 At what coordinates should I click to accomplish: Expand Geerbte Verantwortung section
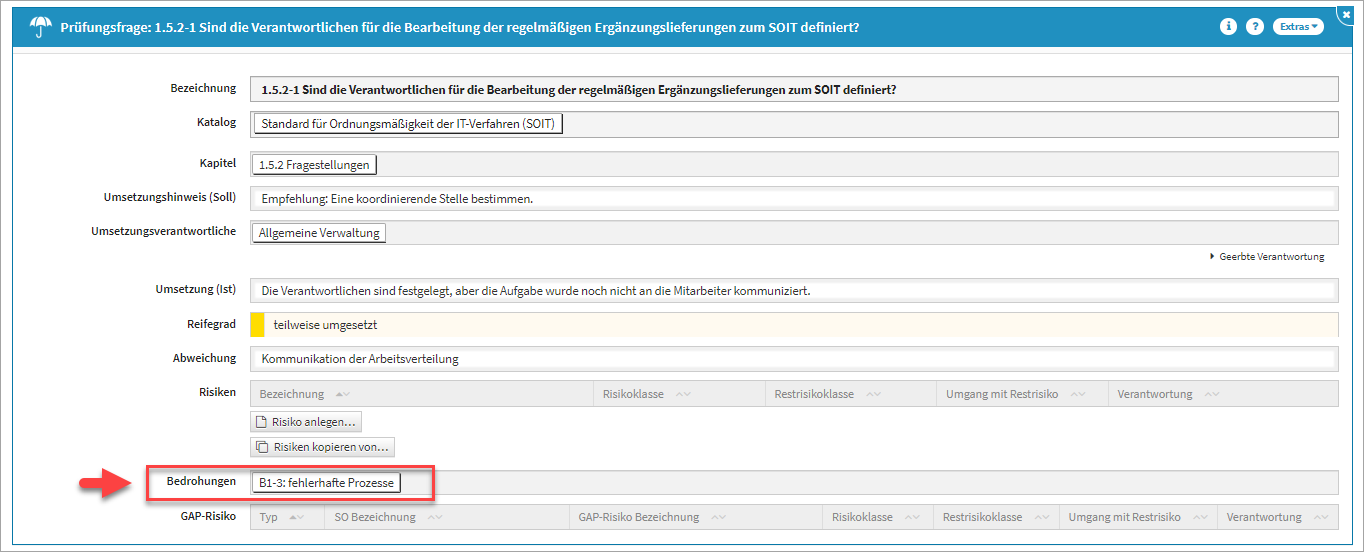1266,257
